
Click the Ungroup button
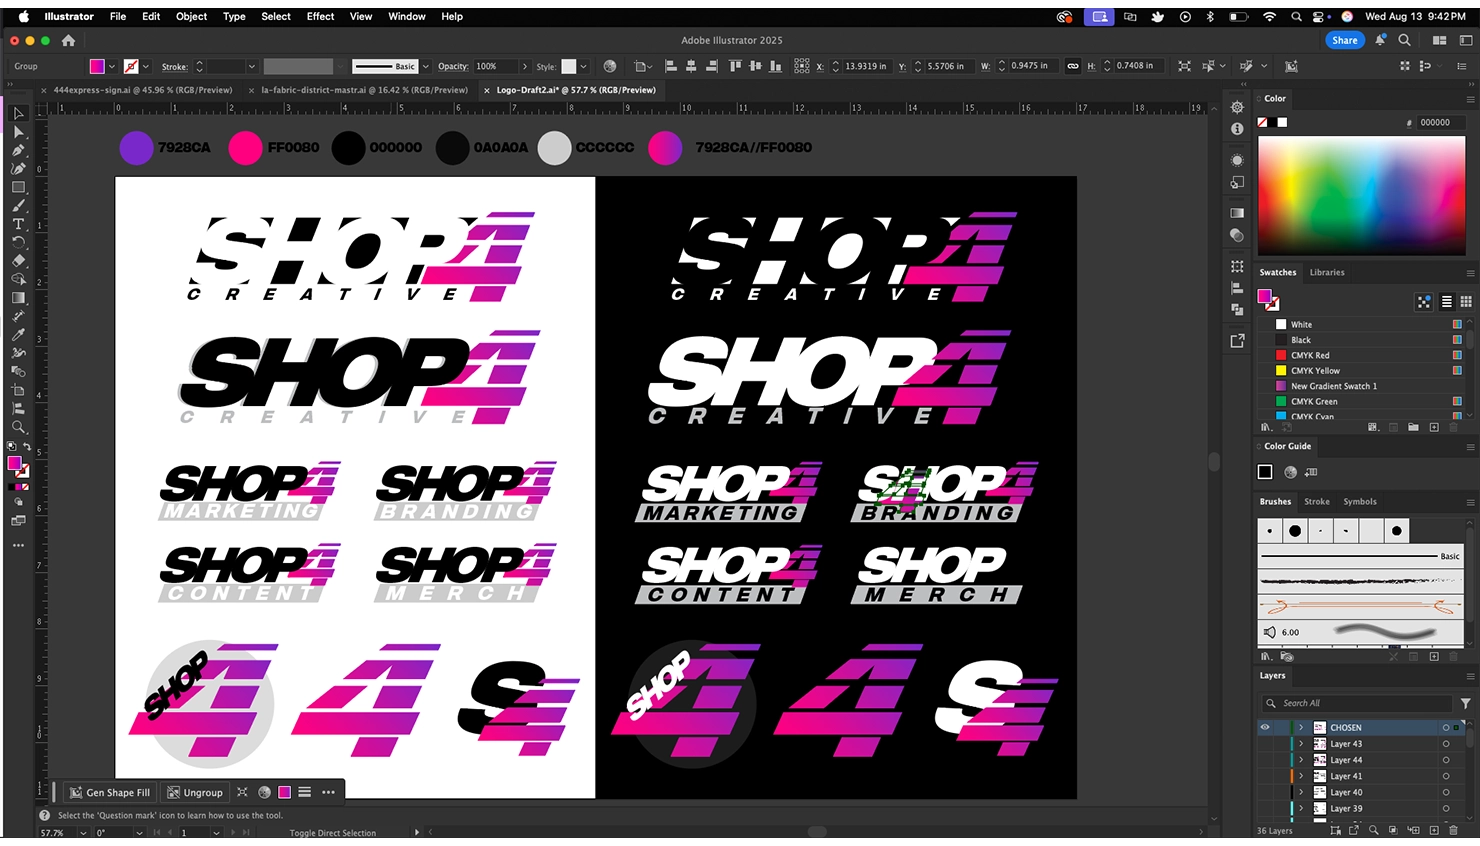point(195,792)
